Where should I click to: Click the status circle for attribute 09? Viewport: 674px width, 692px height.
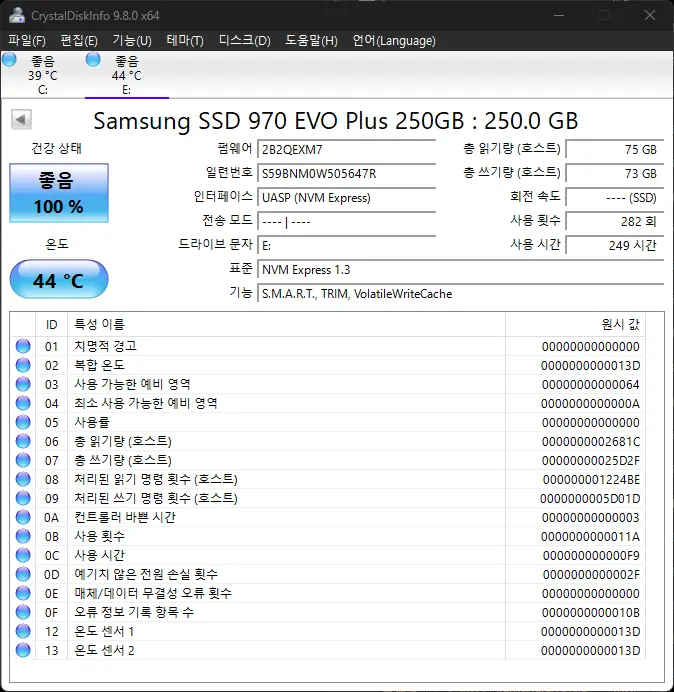coord(23,498)
